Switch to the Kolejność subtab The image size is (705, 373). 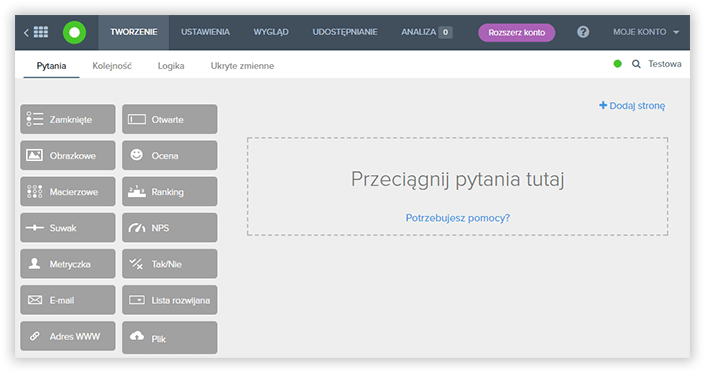pos(112,66)
